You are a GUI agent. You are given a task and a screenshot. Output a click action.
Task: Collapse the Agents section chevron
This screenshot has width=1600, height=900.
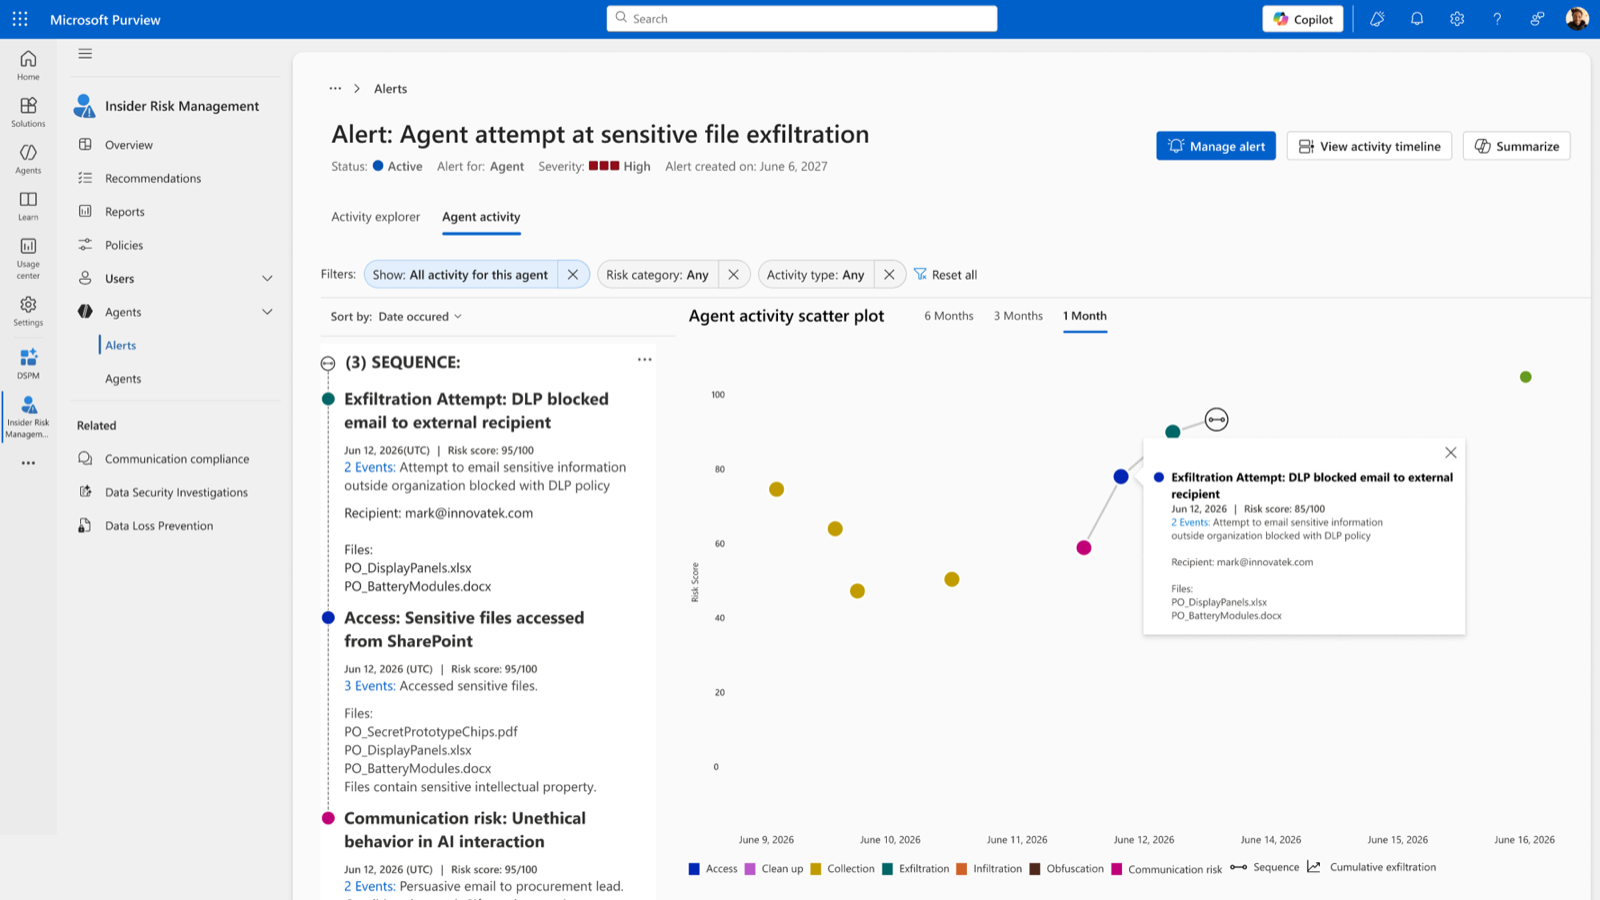click(267, 312)
